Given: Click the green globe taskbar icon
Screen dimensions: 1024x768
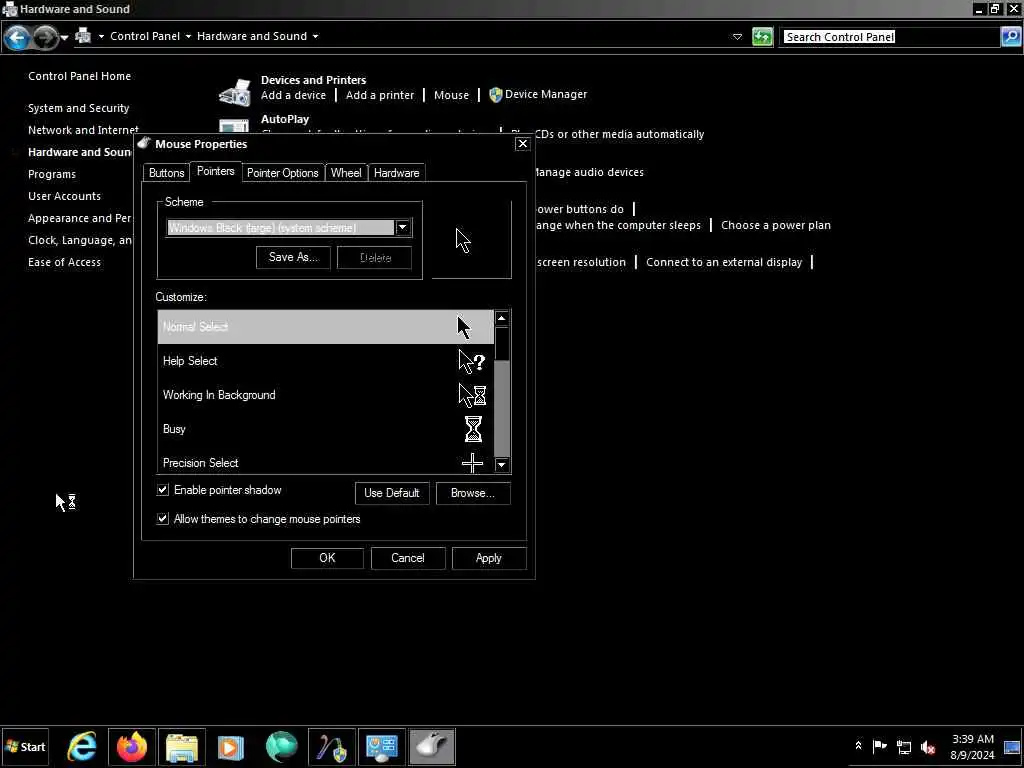Looking at the screenshot, I should click(281, 746).
